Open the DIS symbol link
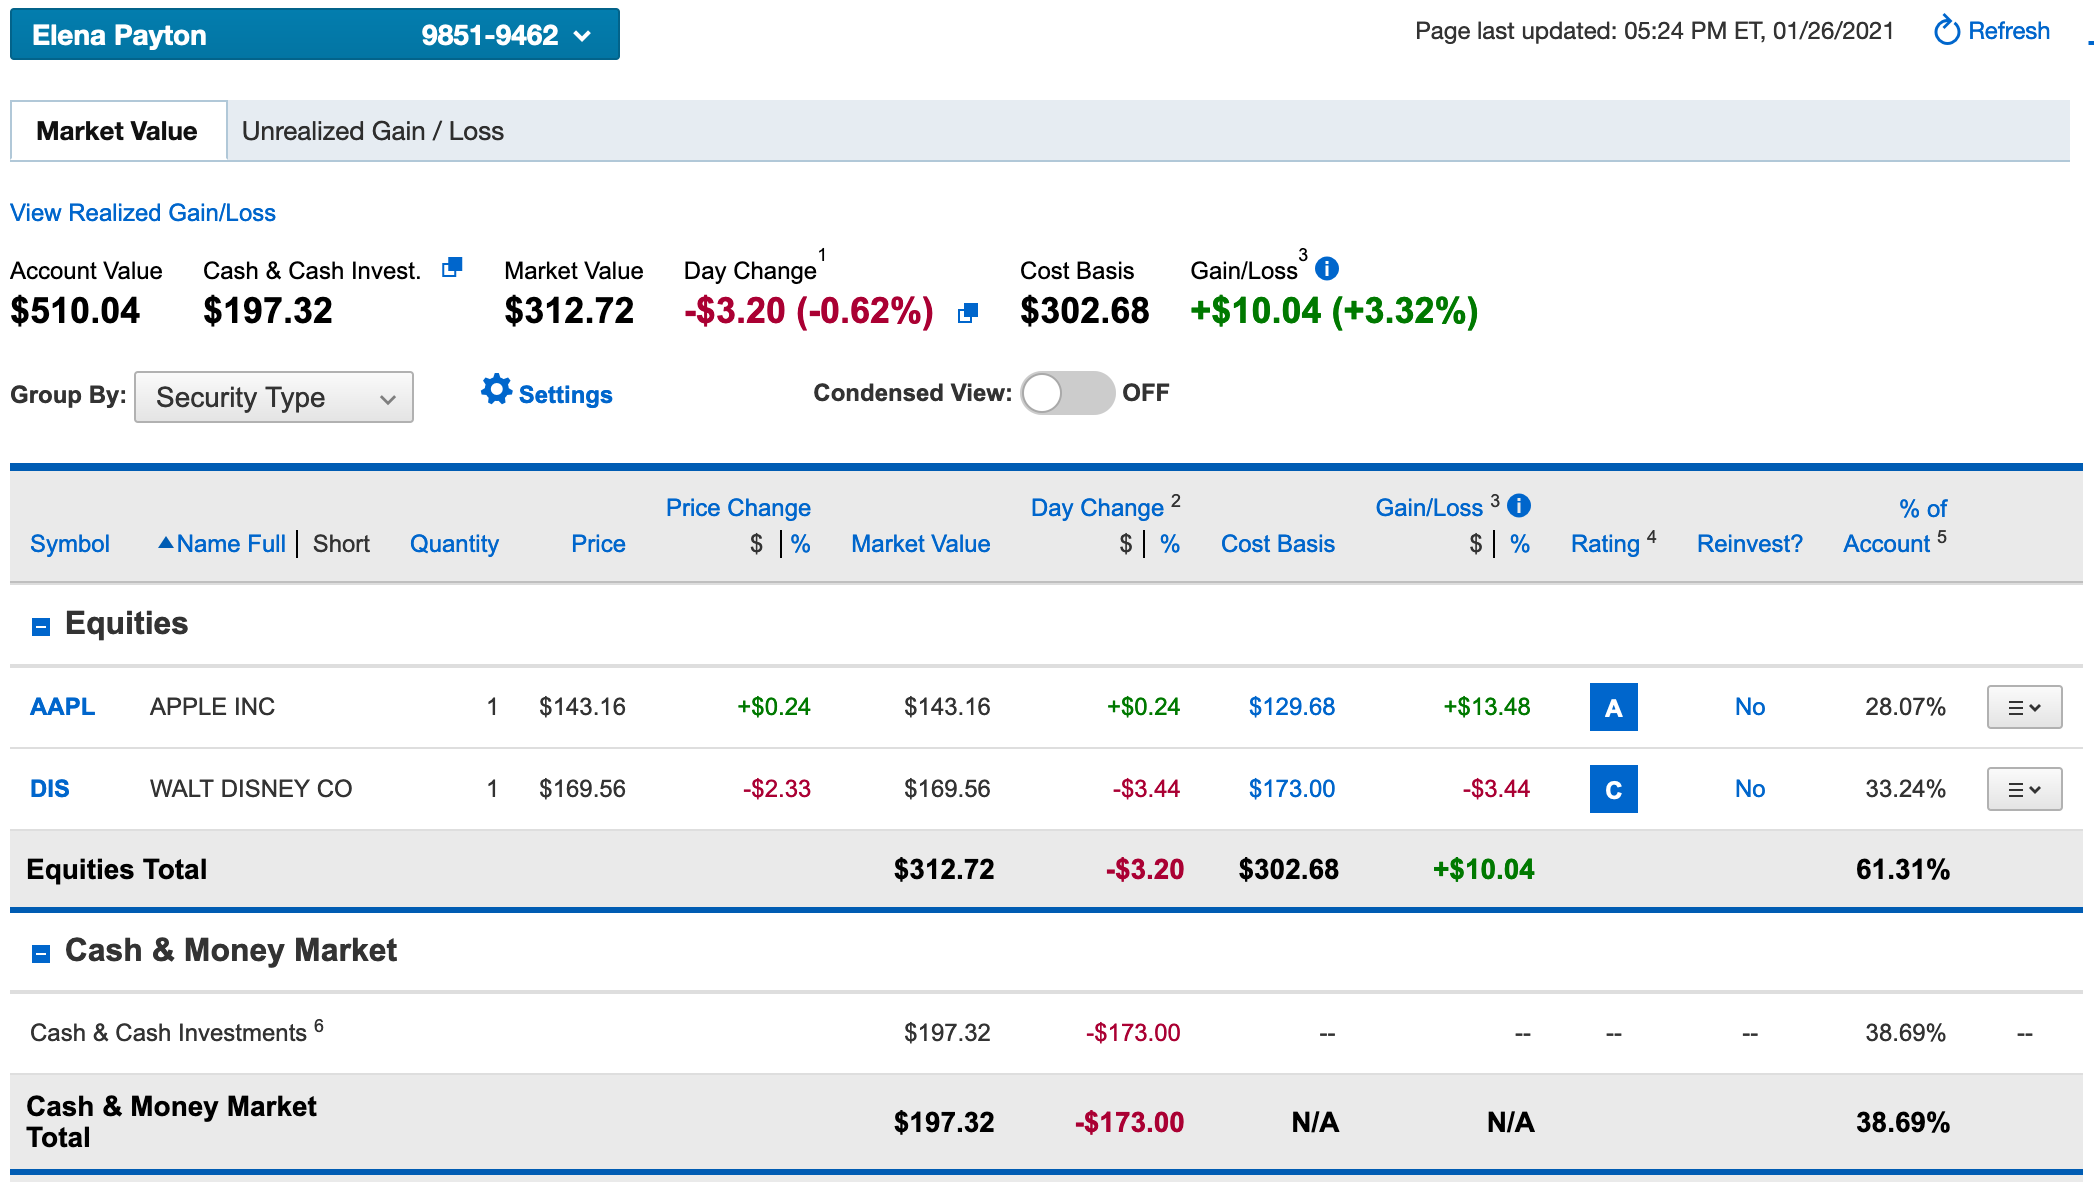This screenshot has width=2094, height=1182. coord(50,789)
